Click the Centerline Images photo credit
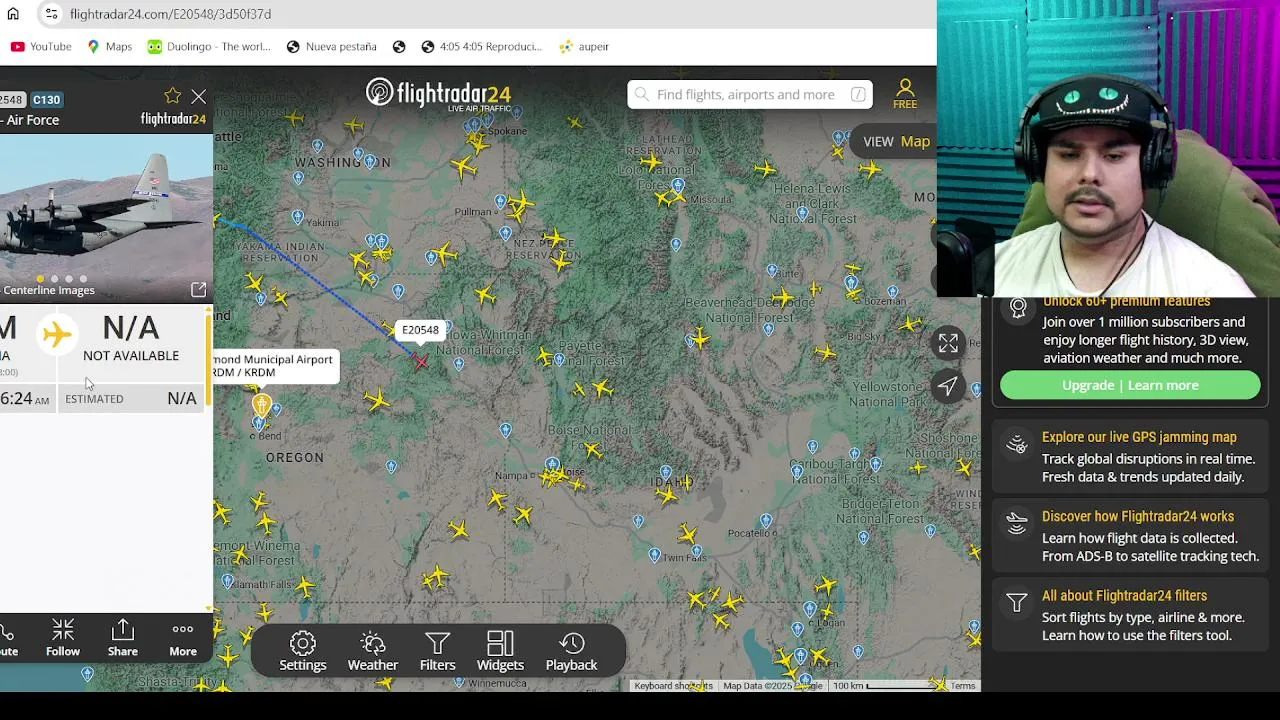 [x=48, y=290]
